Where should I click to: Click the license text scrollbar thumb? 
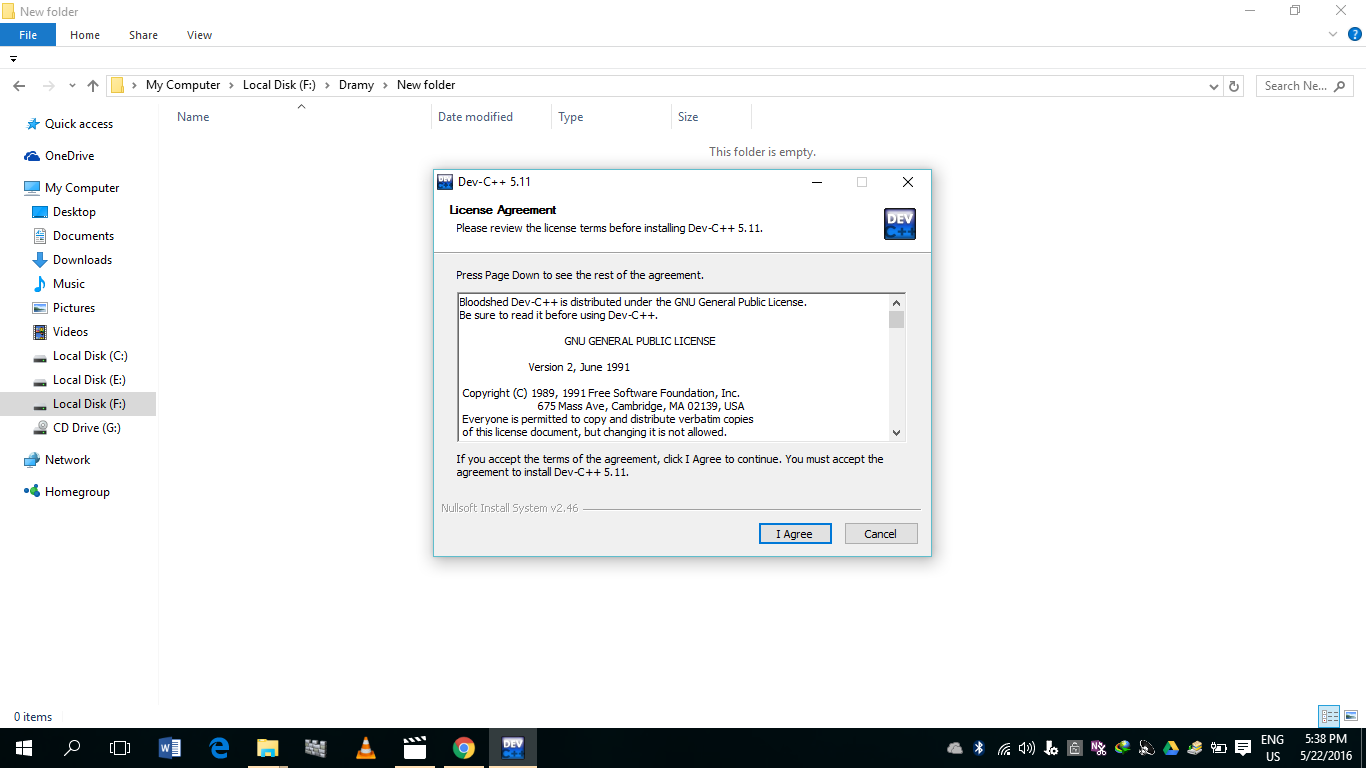tap(896, 319)
